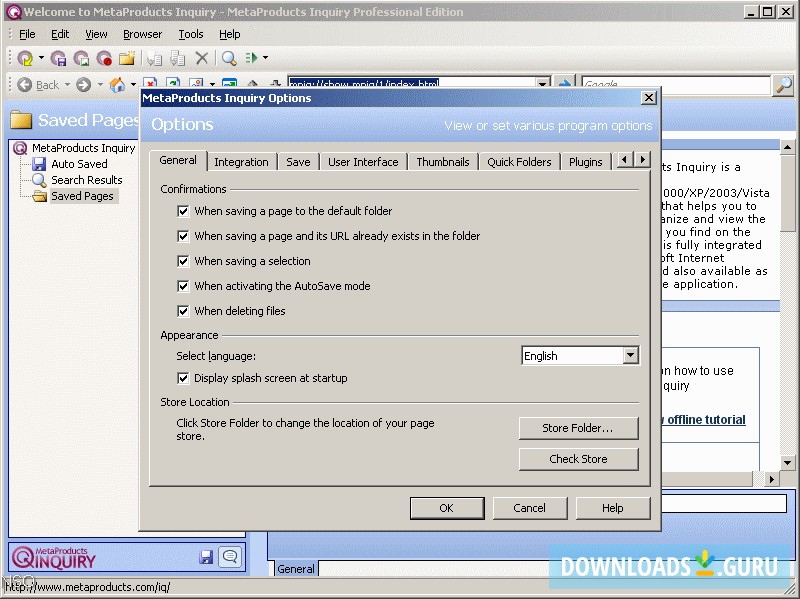Click the Store Folder button

click(x=578, y=428)
